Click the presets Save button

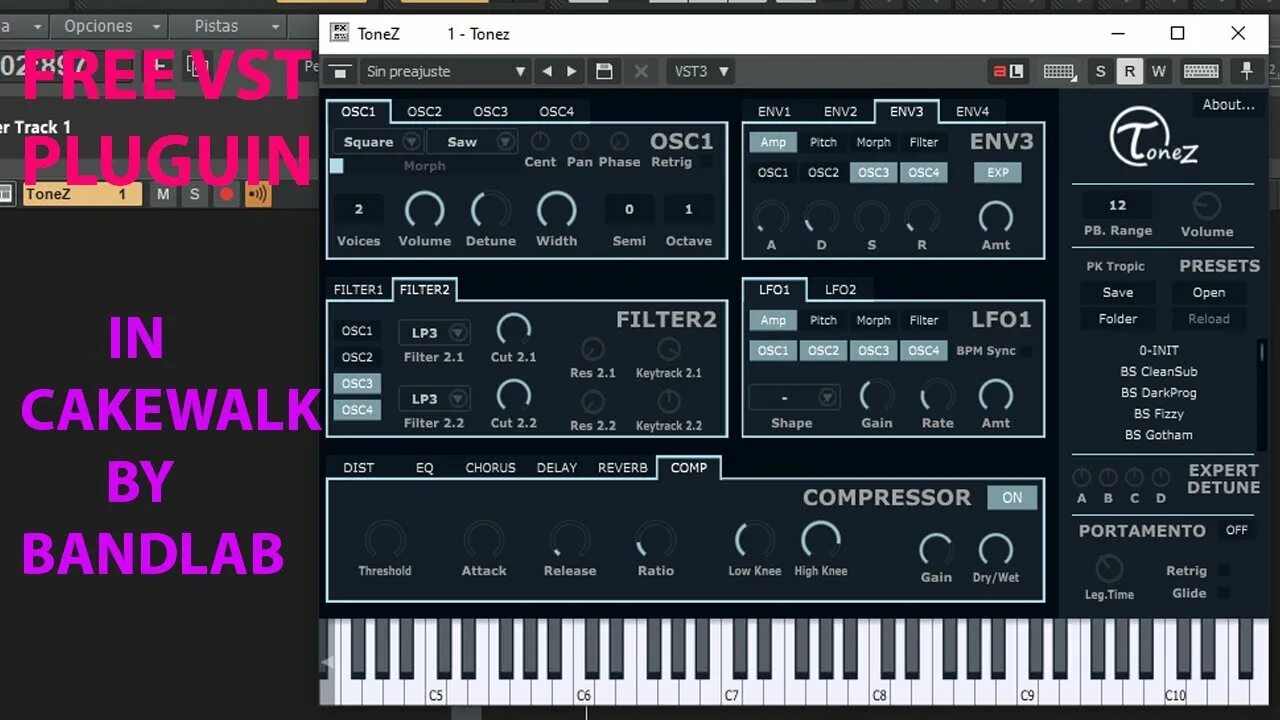tap(1117, 293)
